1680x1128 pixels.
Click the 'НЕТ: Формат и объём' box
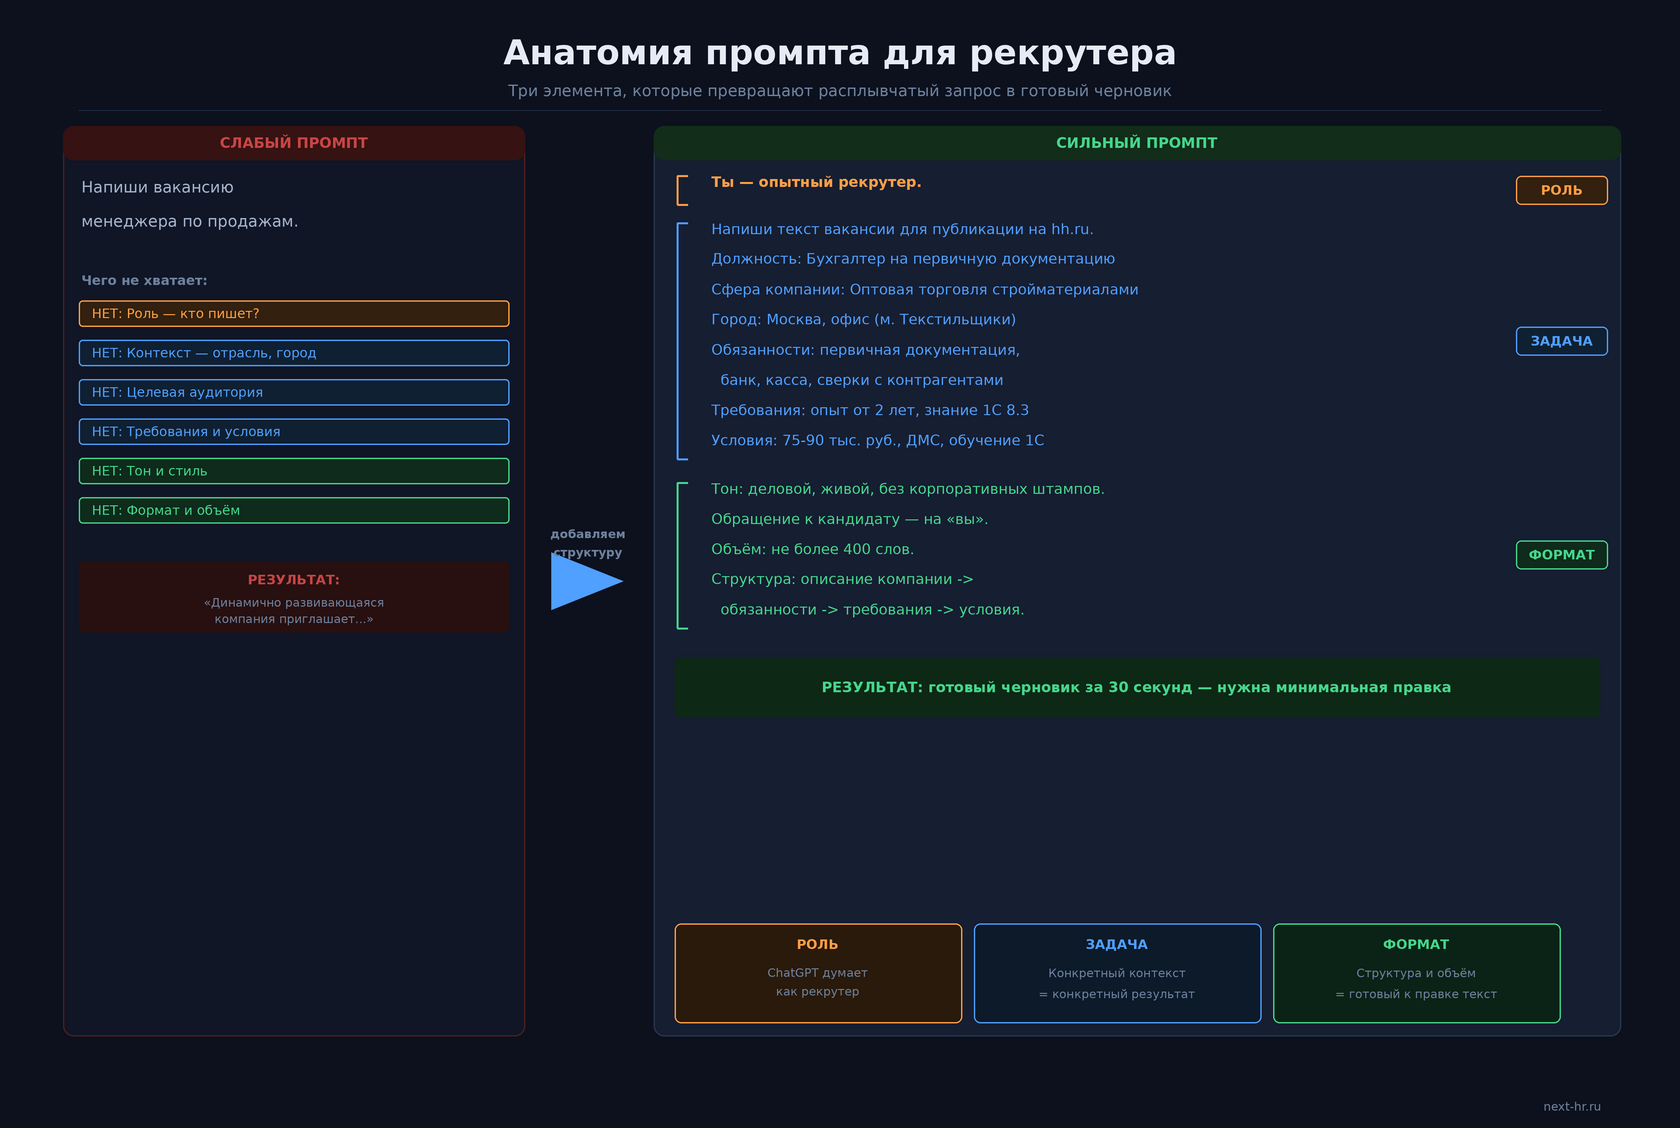(x=294, y=510)
